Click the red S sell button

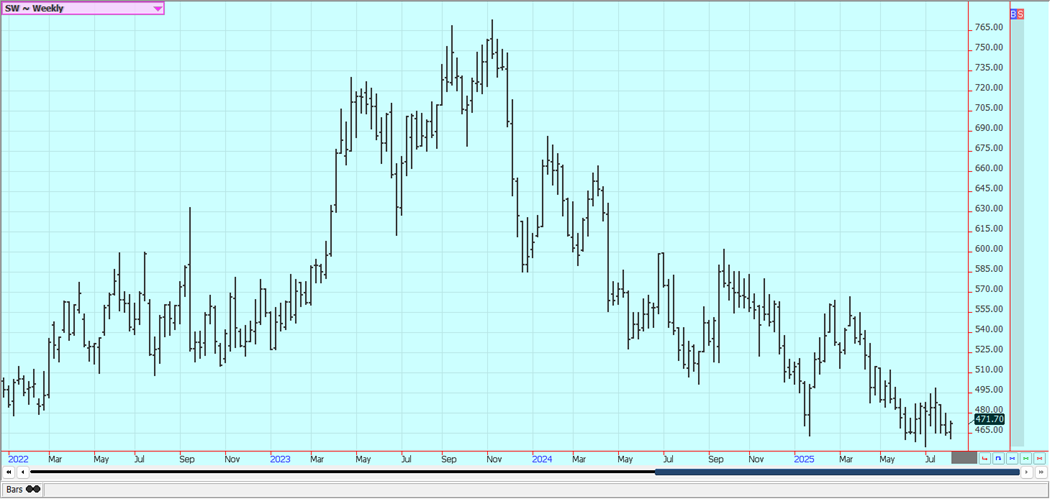coord(1020,13)
